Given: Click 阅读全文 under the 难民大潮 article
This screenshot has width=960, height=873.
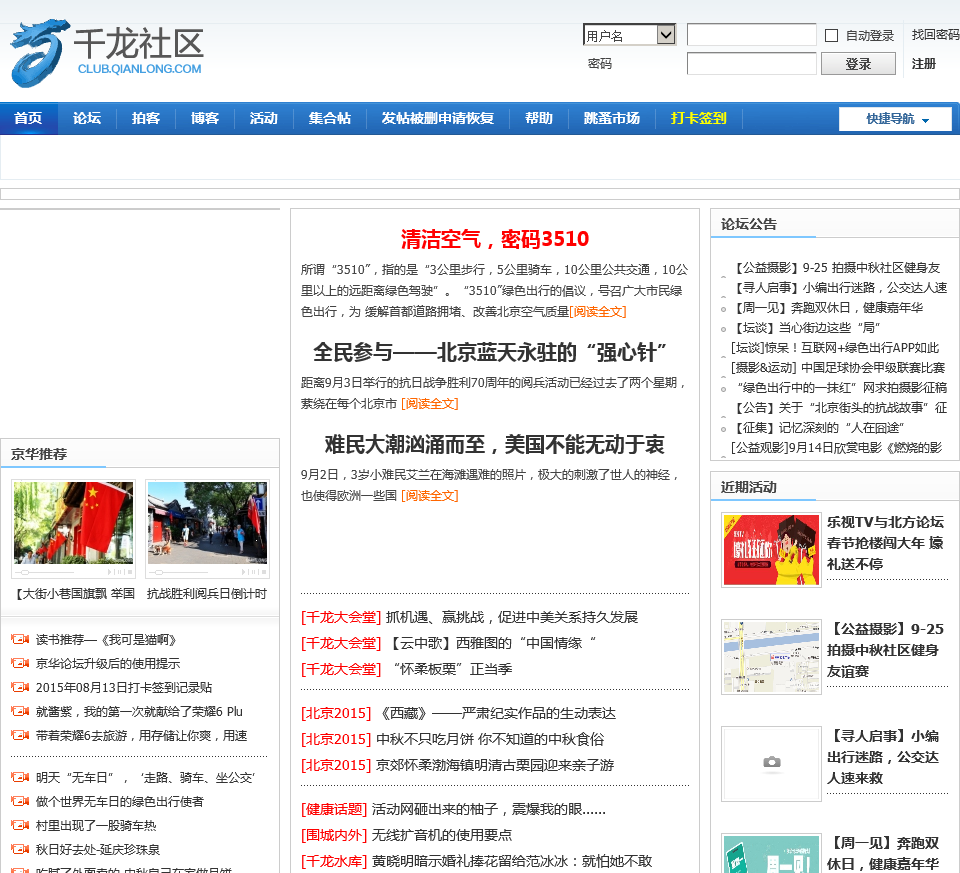Looking at the screenshot, I should pyautogui.click(x=430, y=495).
